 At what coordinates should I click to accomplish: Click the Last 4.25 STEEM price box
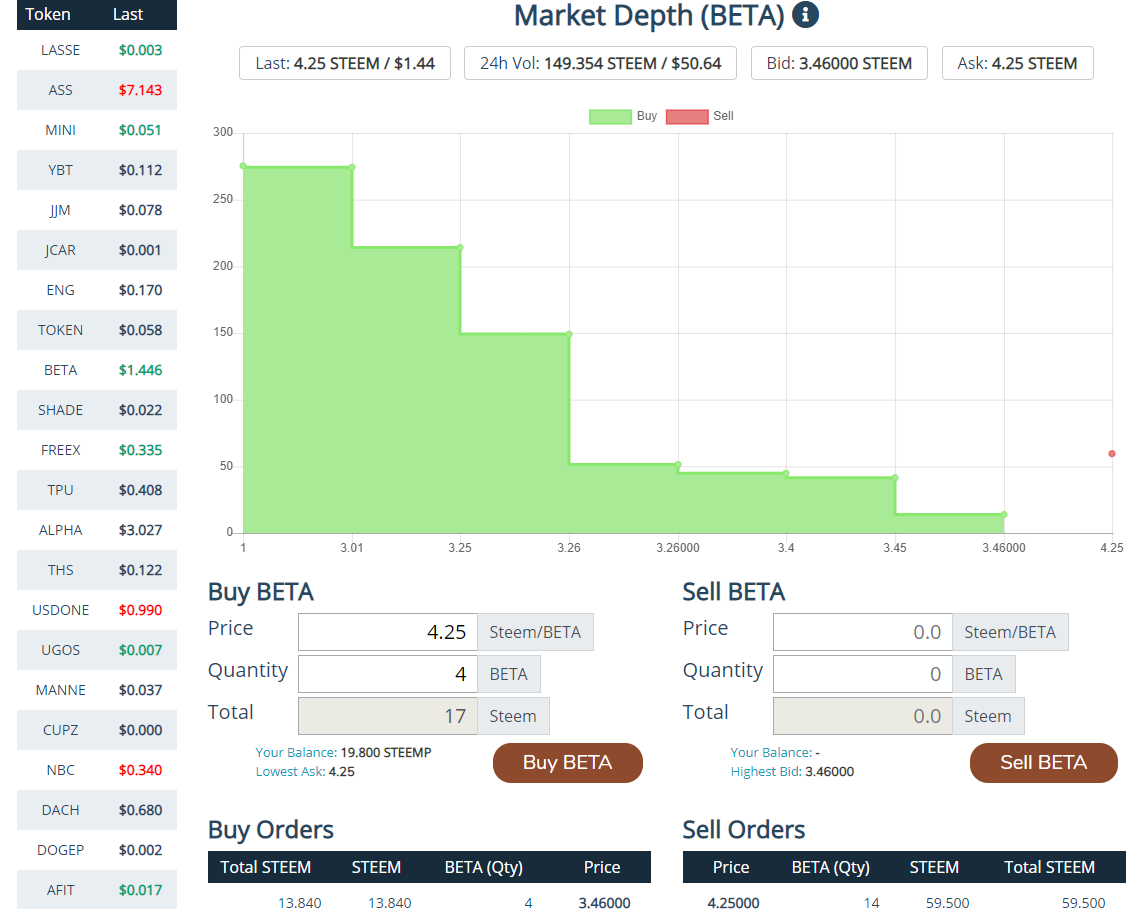345,64
